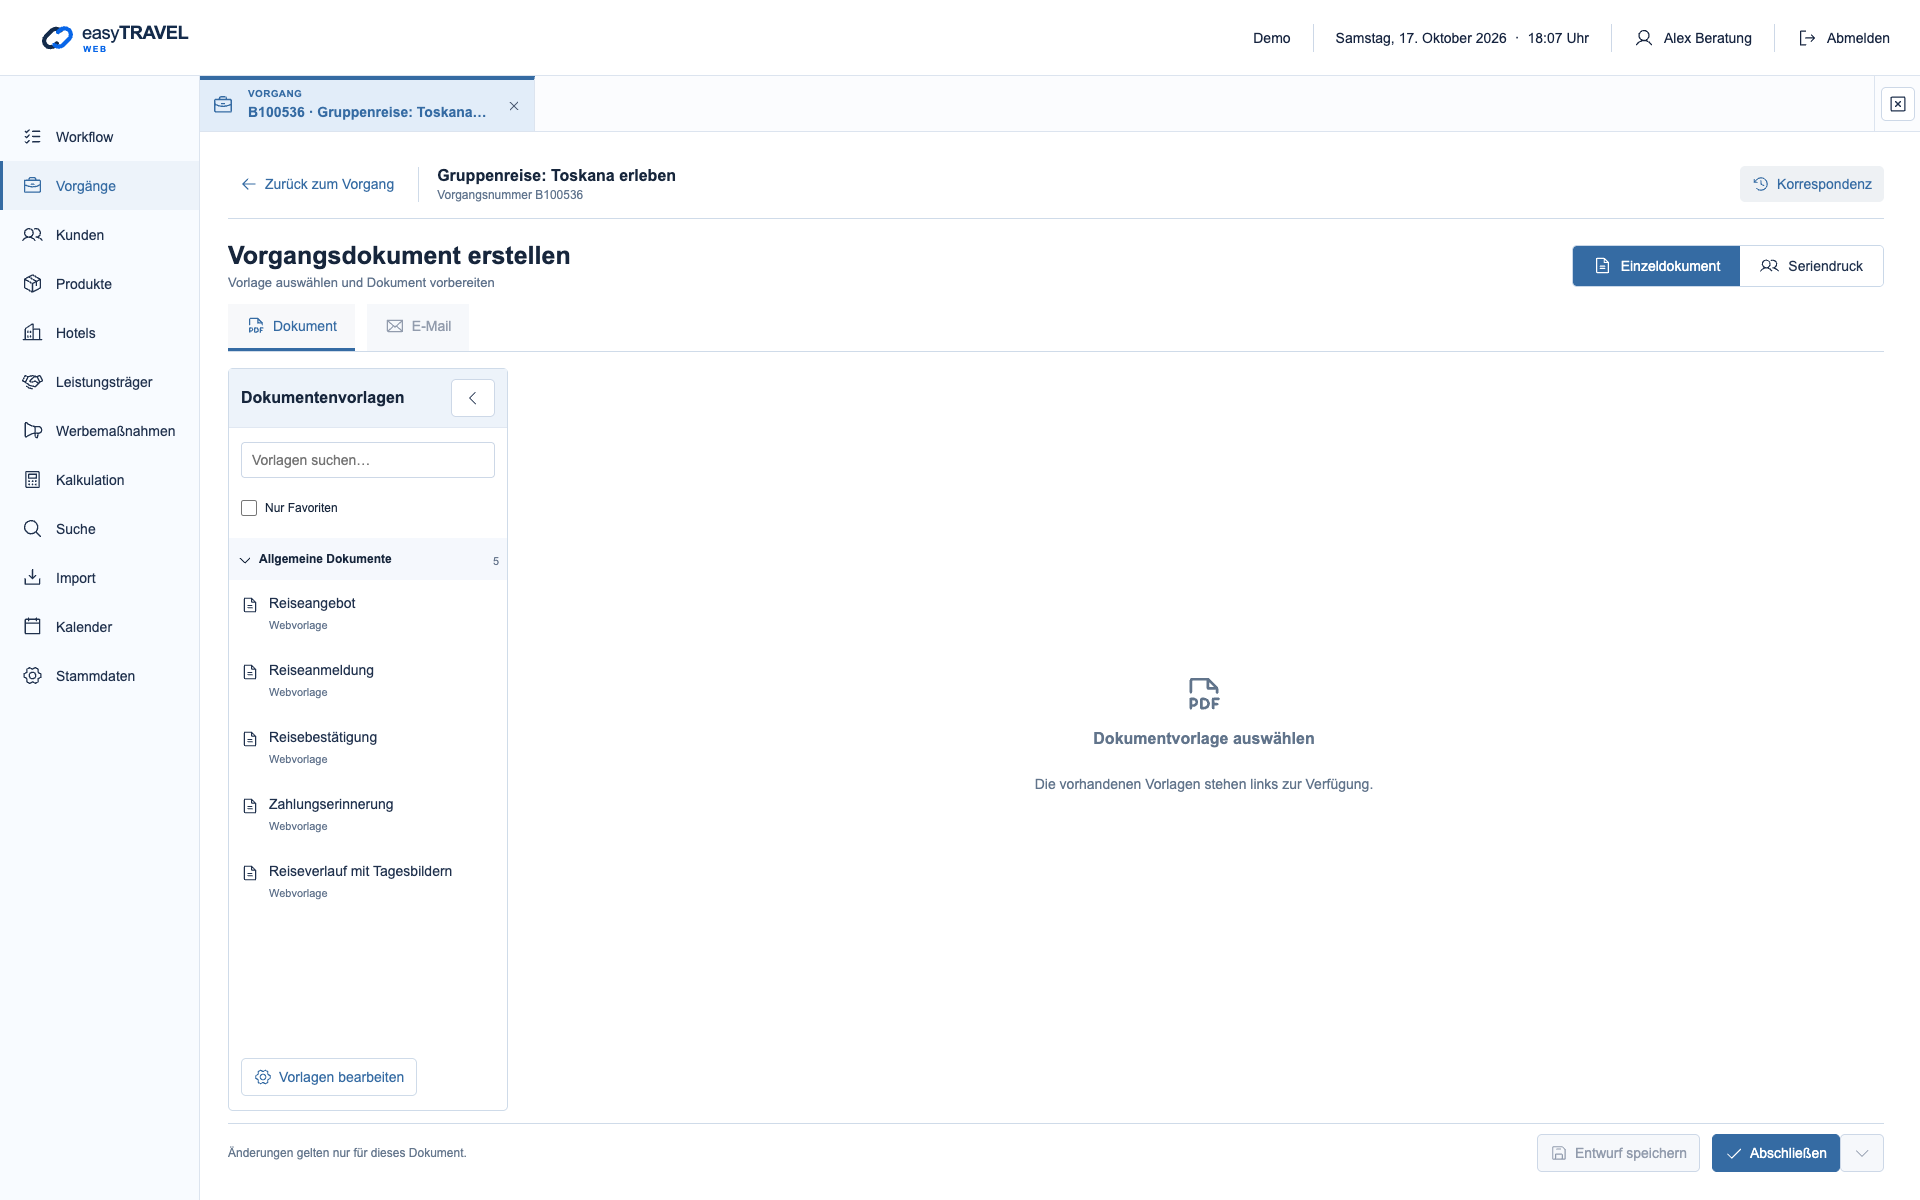Select the Reiseangebot template

pyautogui.click(x=368, y=614)
